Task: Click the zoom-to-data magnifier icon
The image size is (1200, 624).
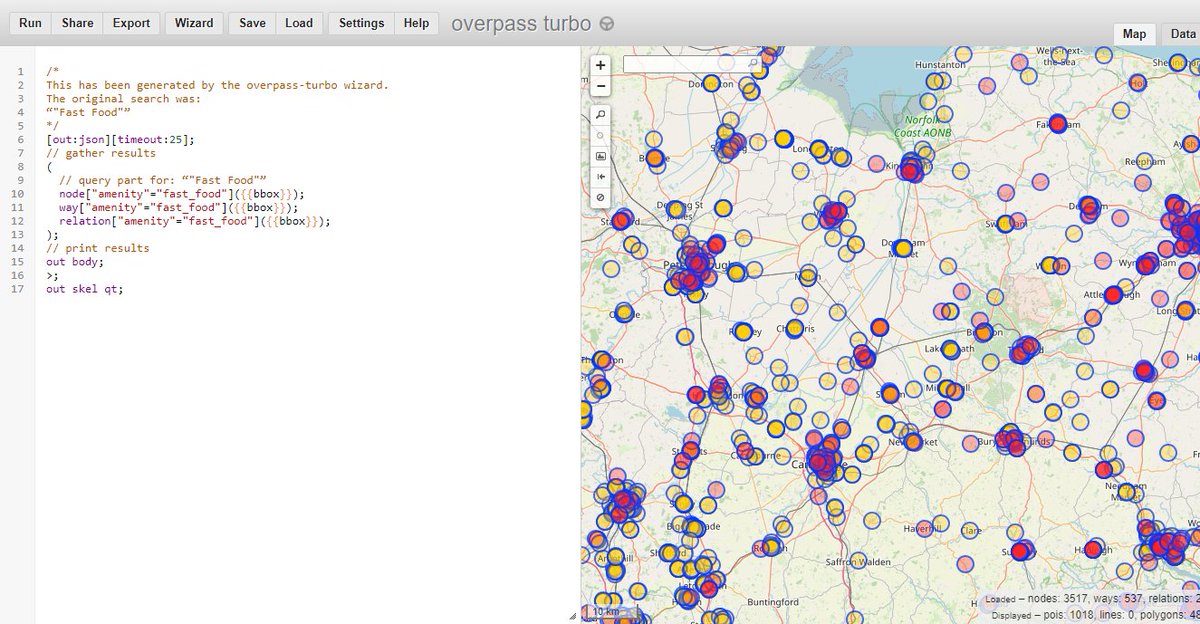Action: pyautogui.click(x=600, y=115)
